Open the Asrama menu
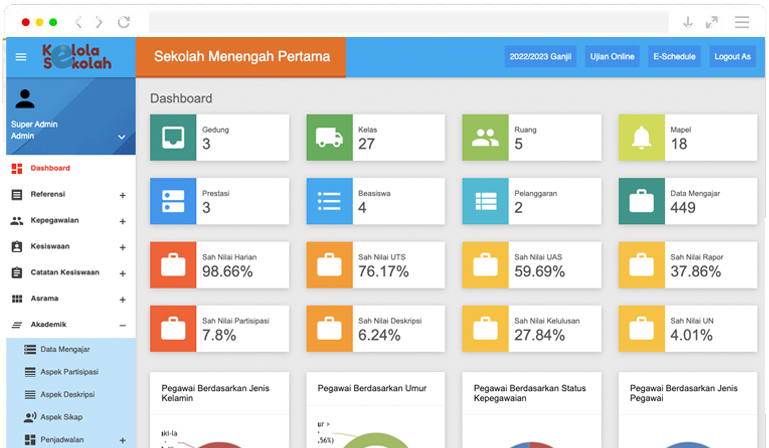This screenshot has width=769, height=448. tap(44, 298)
